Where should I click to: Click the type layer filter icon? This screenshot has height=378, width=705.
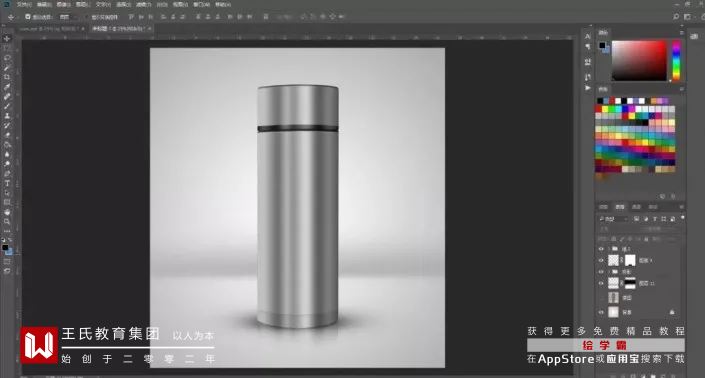655,219
